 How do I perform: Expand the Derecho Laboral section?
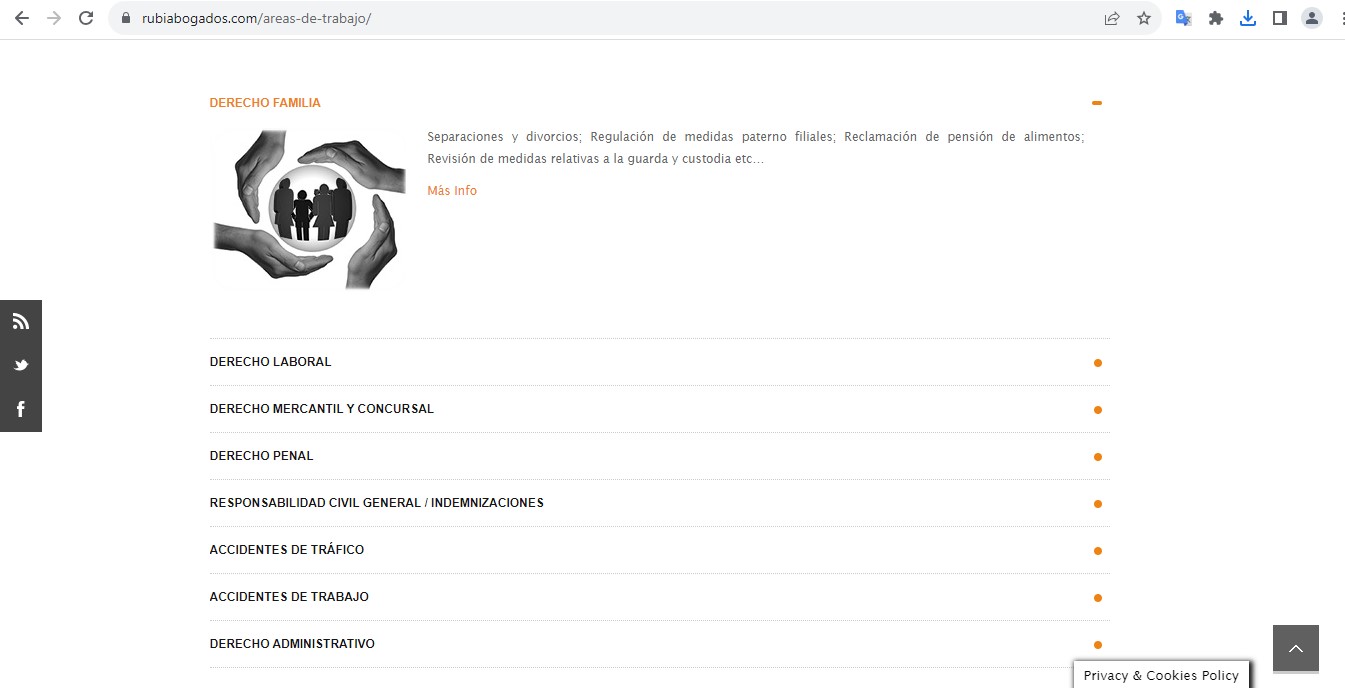270,362
